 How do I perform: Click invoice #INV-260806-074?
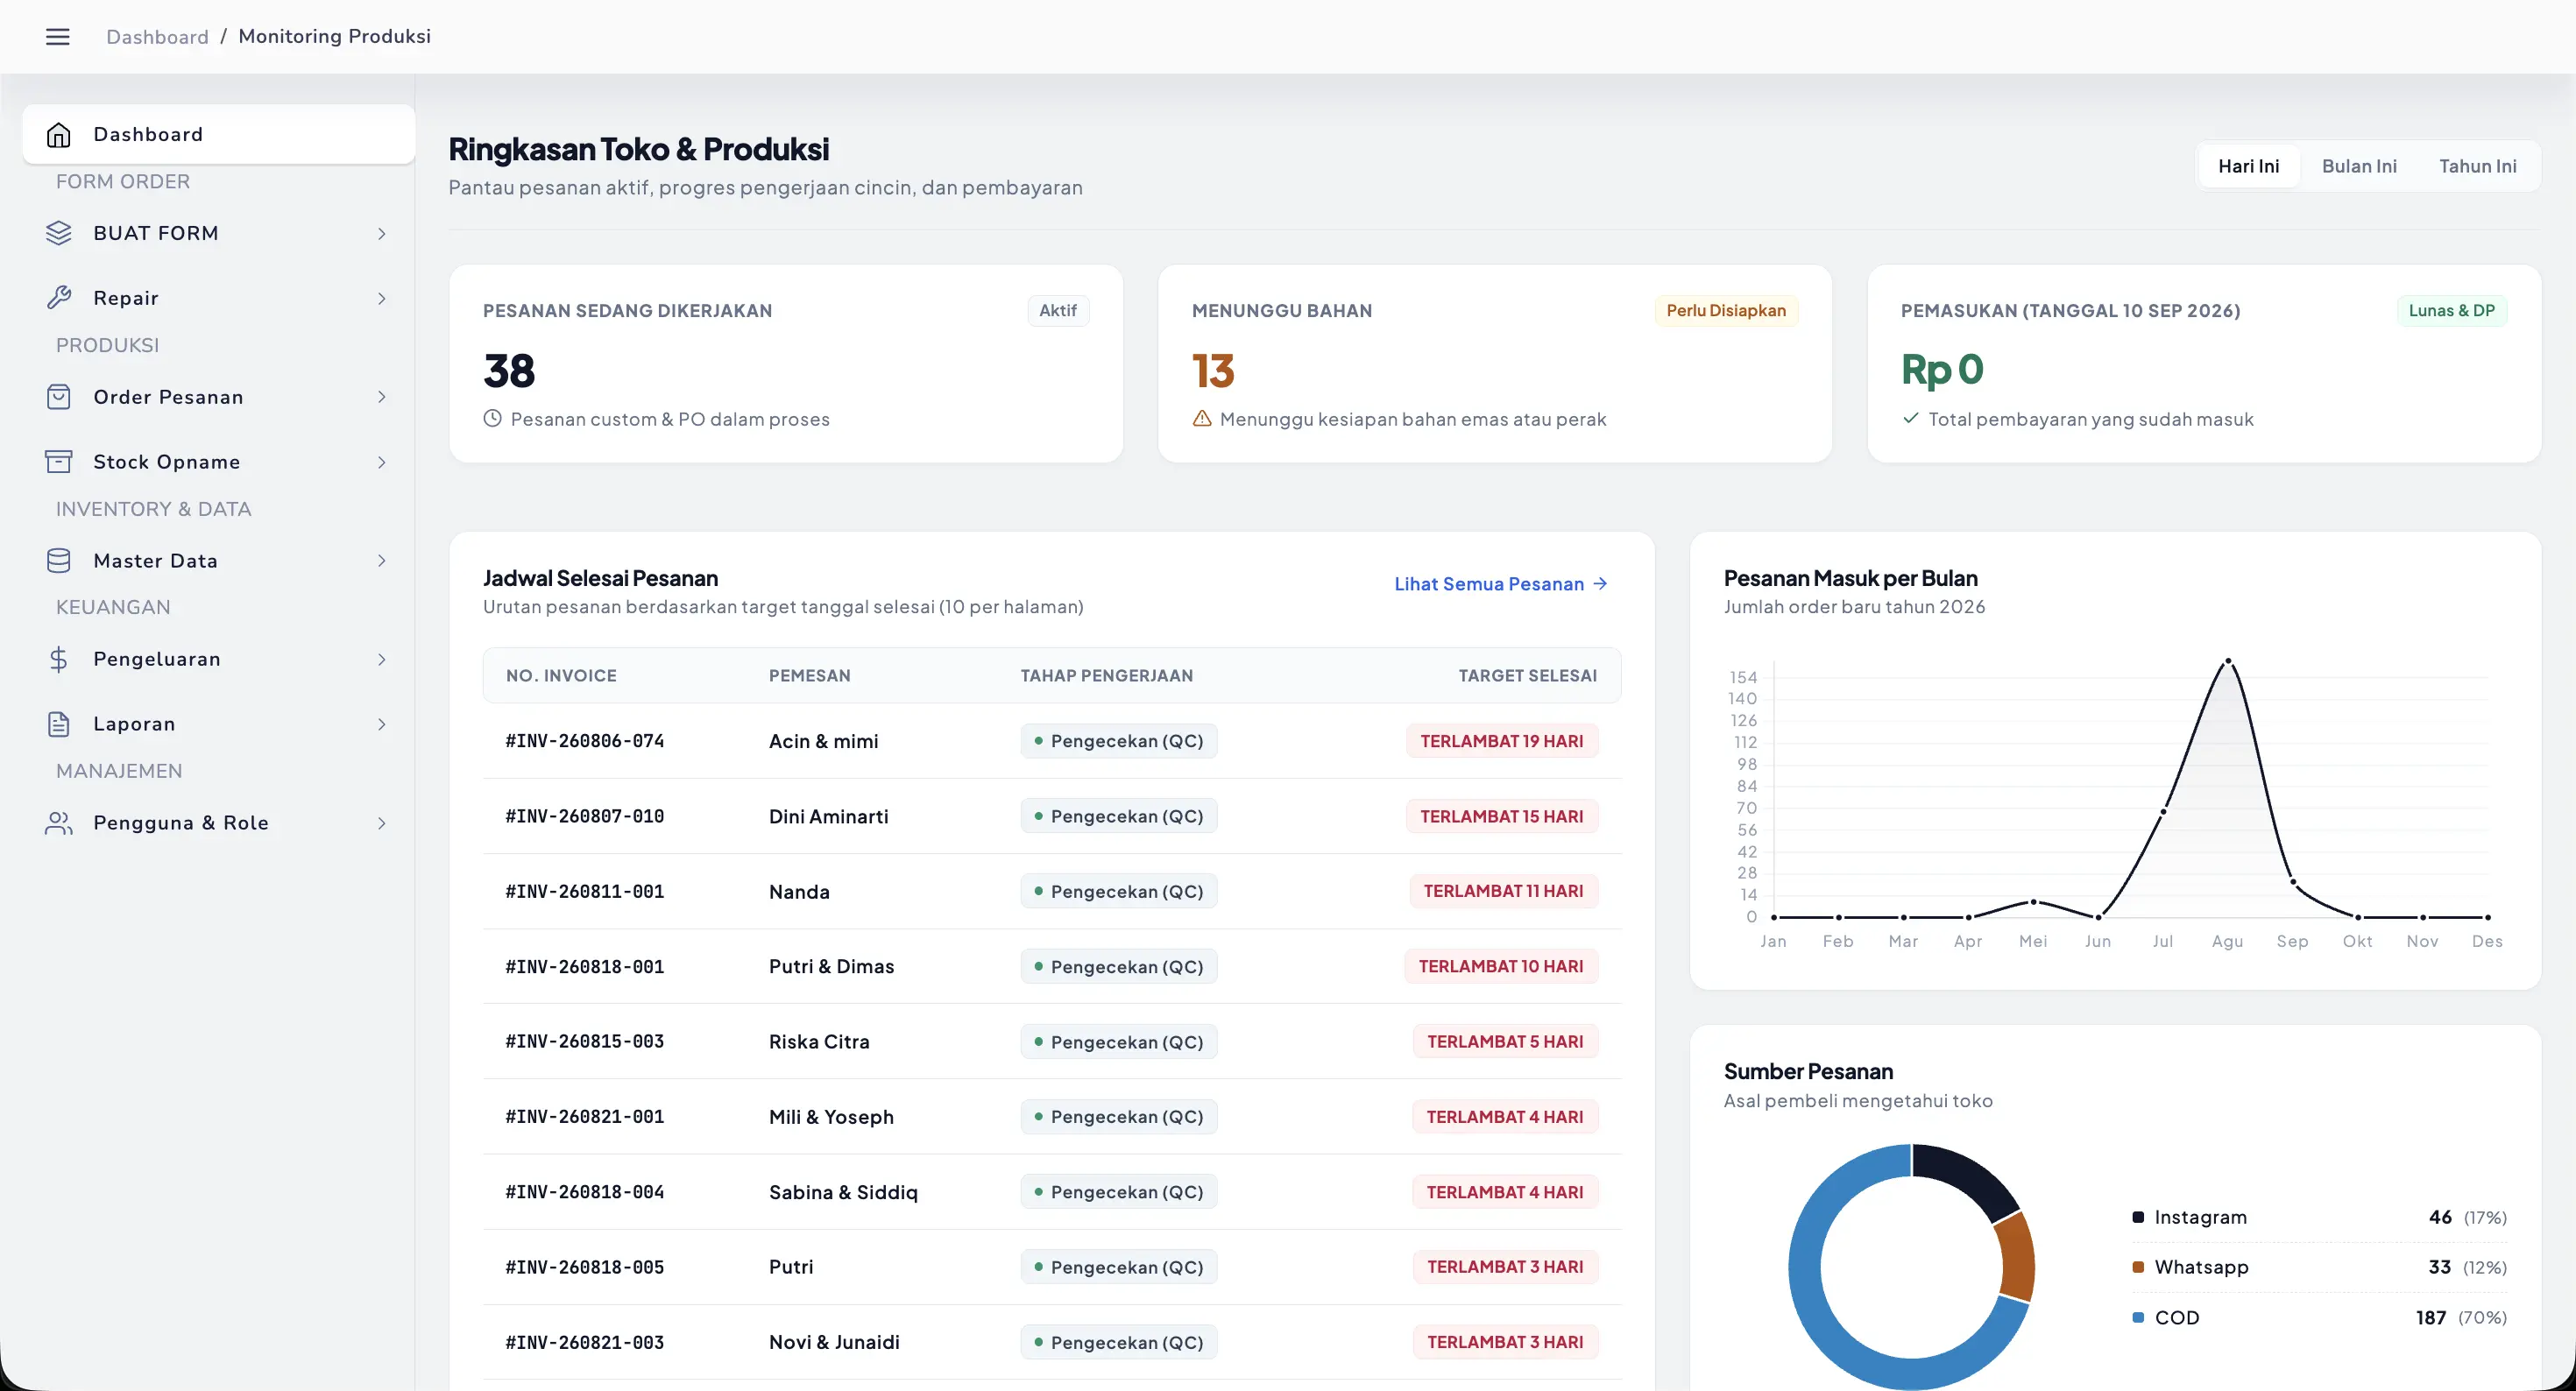pyautogui.click(x=585, y=741)
